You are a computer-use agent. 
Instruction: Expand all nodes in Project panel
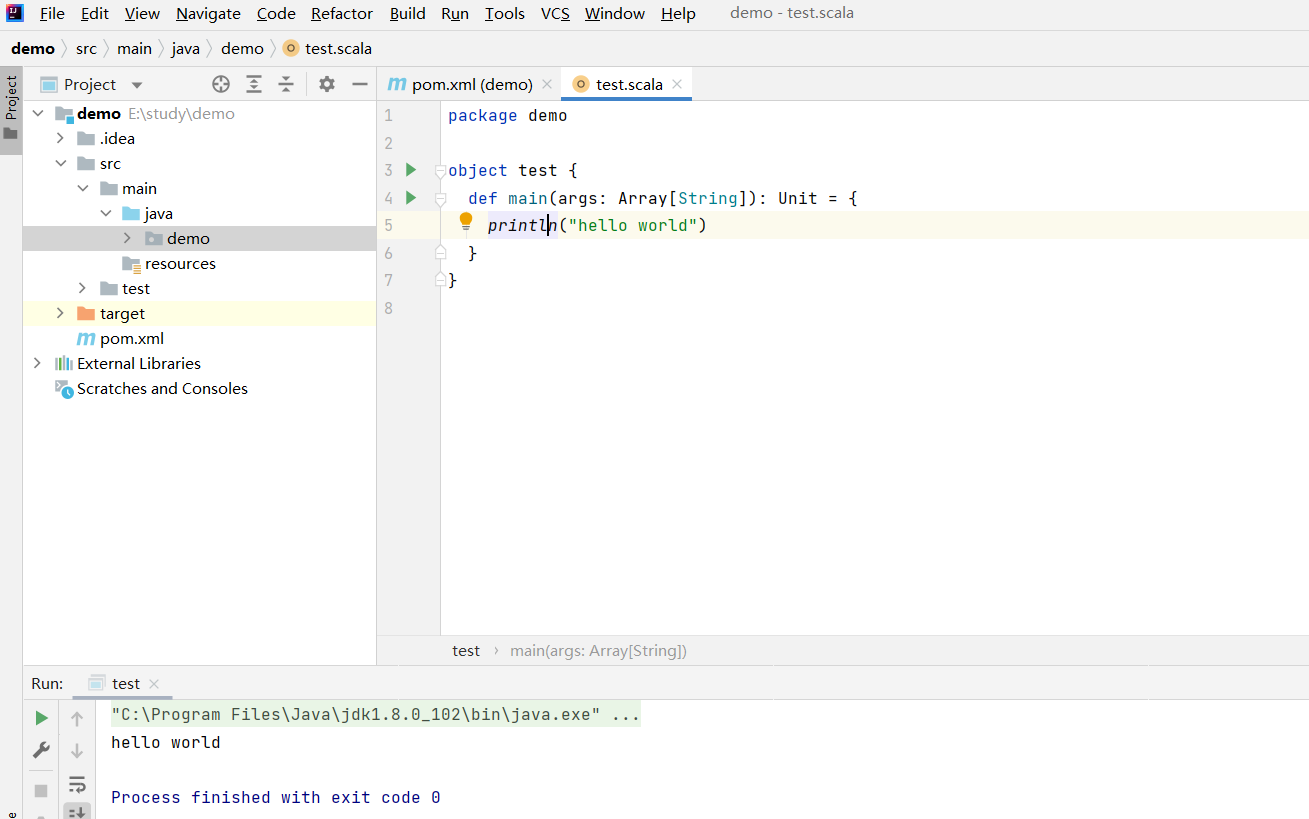point(254,84)
